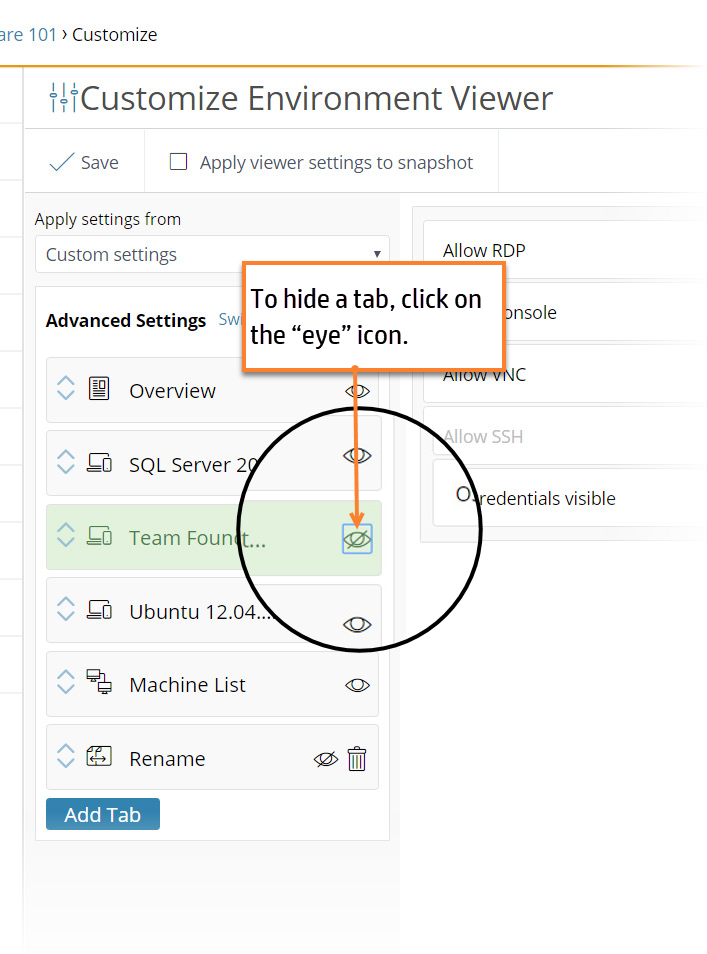This screenshot has height=954, width=707.
Task: Click the sliders icon in the Customize header
Action: point(63,97)
